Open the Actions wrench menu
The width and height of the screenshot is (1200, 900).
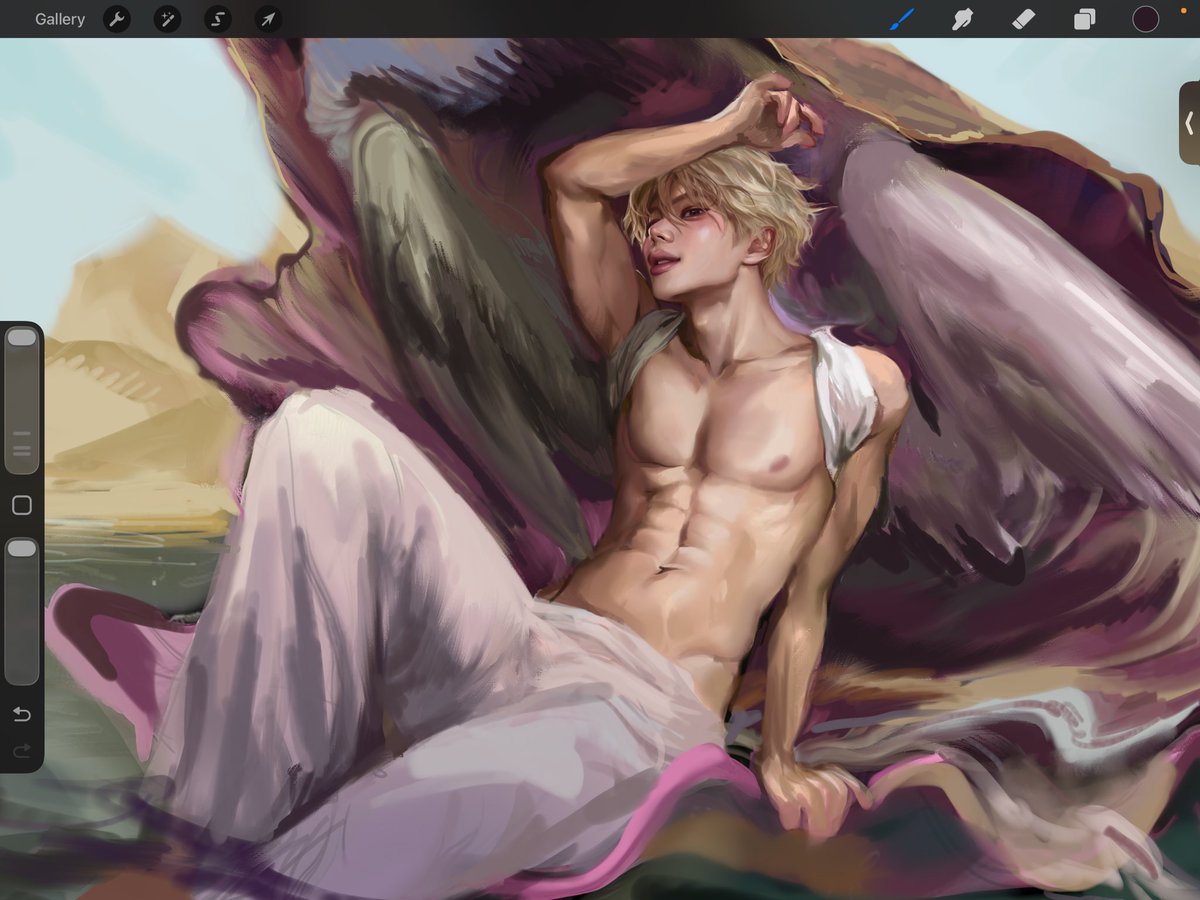click(117, 19)
